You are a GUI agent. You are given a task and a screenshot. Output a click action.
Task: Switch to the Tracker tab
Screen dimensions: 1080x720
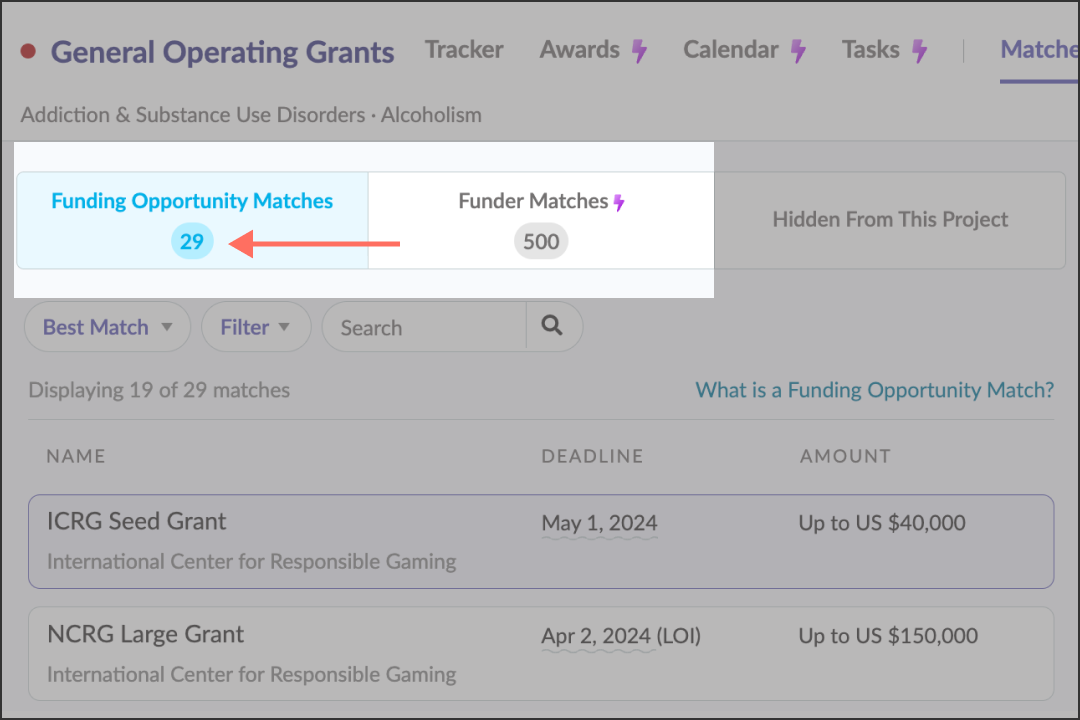[464, 48]
